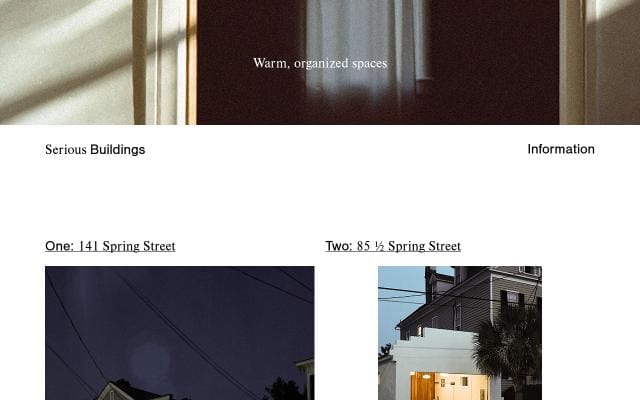Click the '85 ½ Spring Street' address text
This screenshot has width=640, height=400.
click(409, 246)
